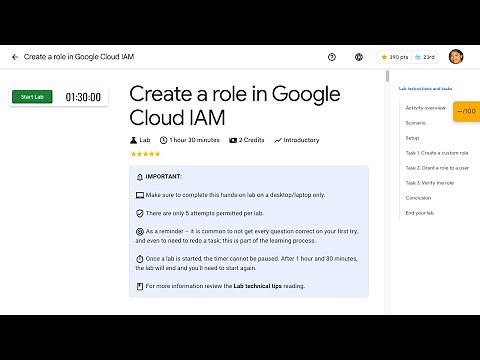480x360 pixels.
Task: Click the book icon beside For more information
Action: click(140, 286)
